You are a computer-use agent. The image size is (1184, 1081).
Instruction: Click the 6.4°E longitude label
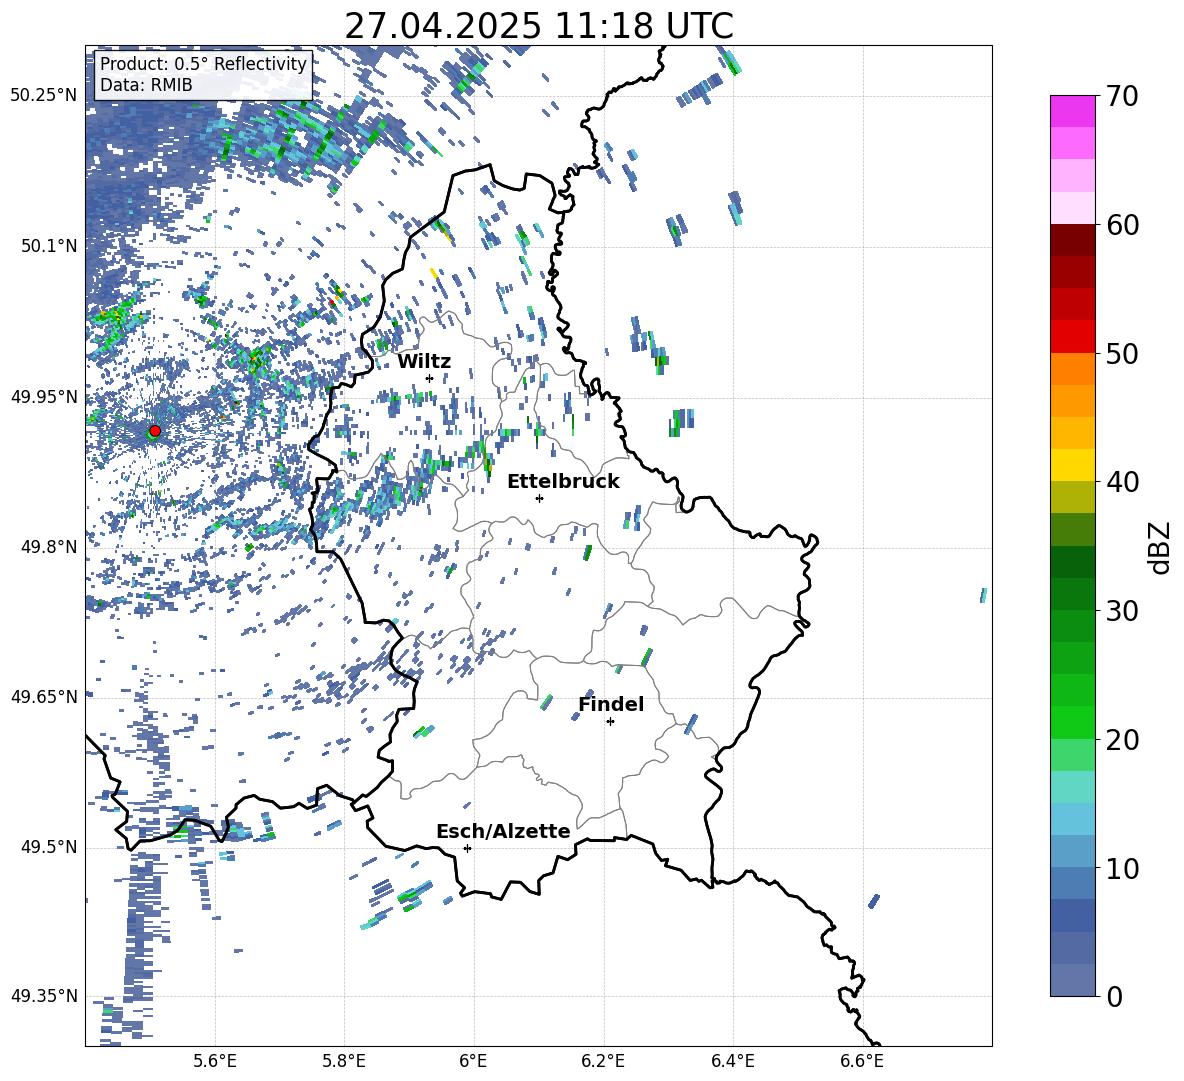click(x=732, y=1061)
